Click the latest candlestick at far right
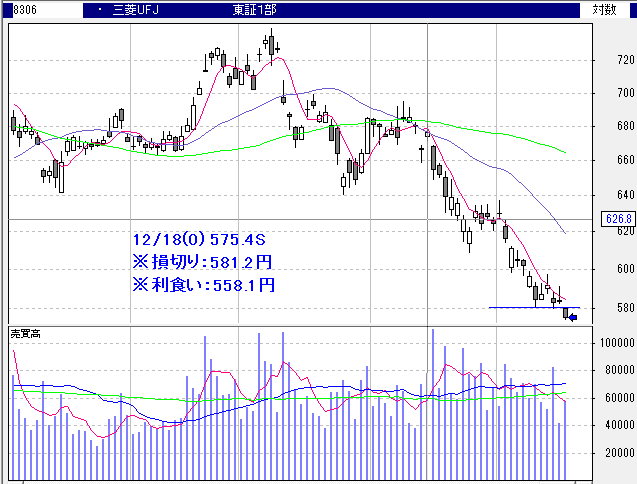This screenshot has width=637, height=484. (566, 313)
